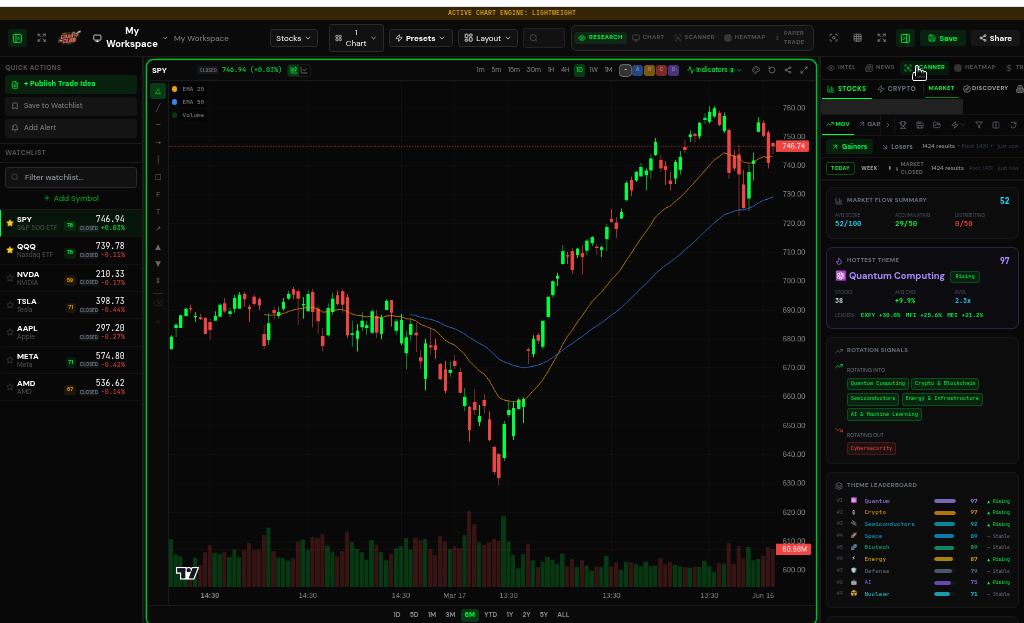Click Add Alert button
The image size is (1024, 623).
pos(71,128)
